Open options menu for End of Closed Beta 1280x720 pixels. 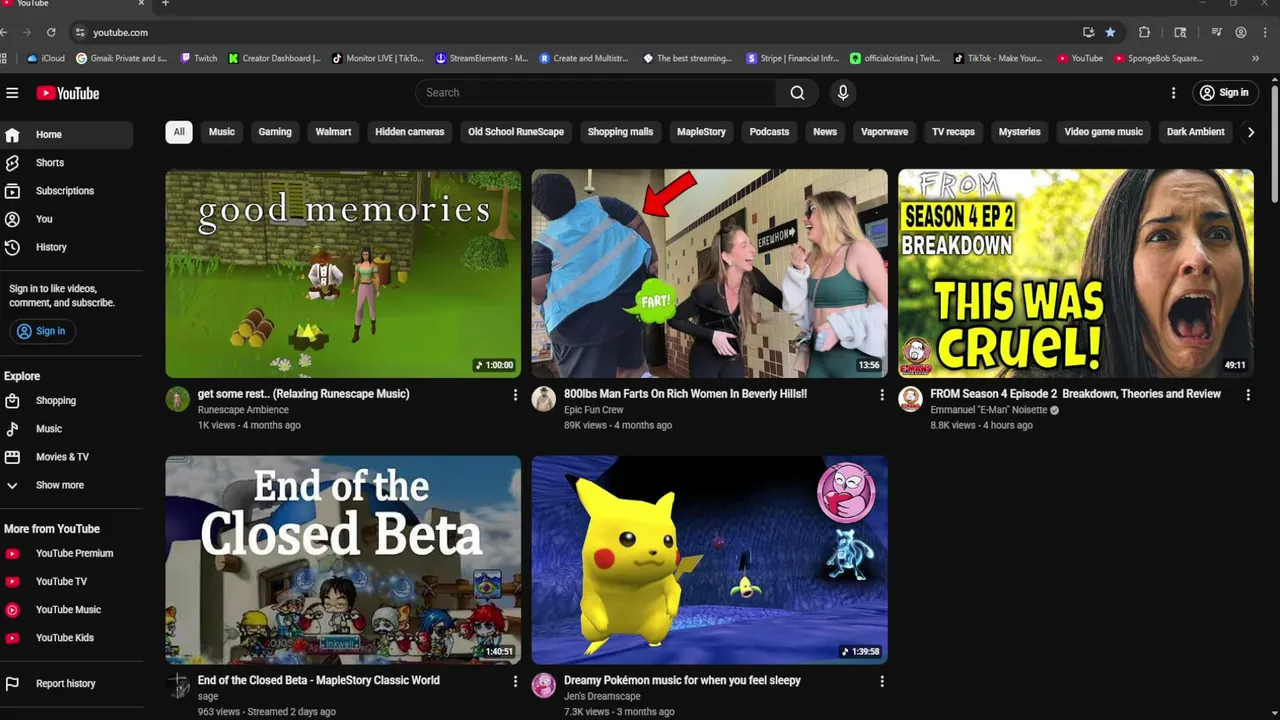[515, 682]
